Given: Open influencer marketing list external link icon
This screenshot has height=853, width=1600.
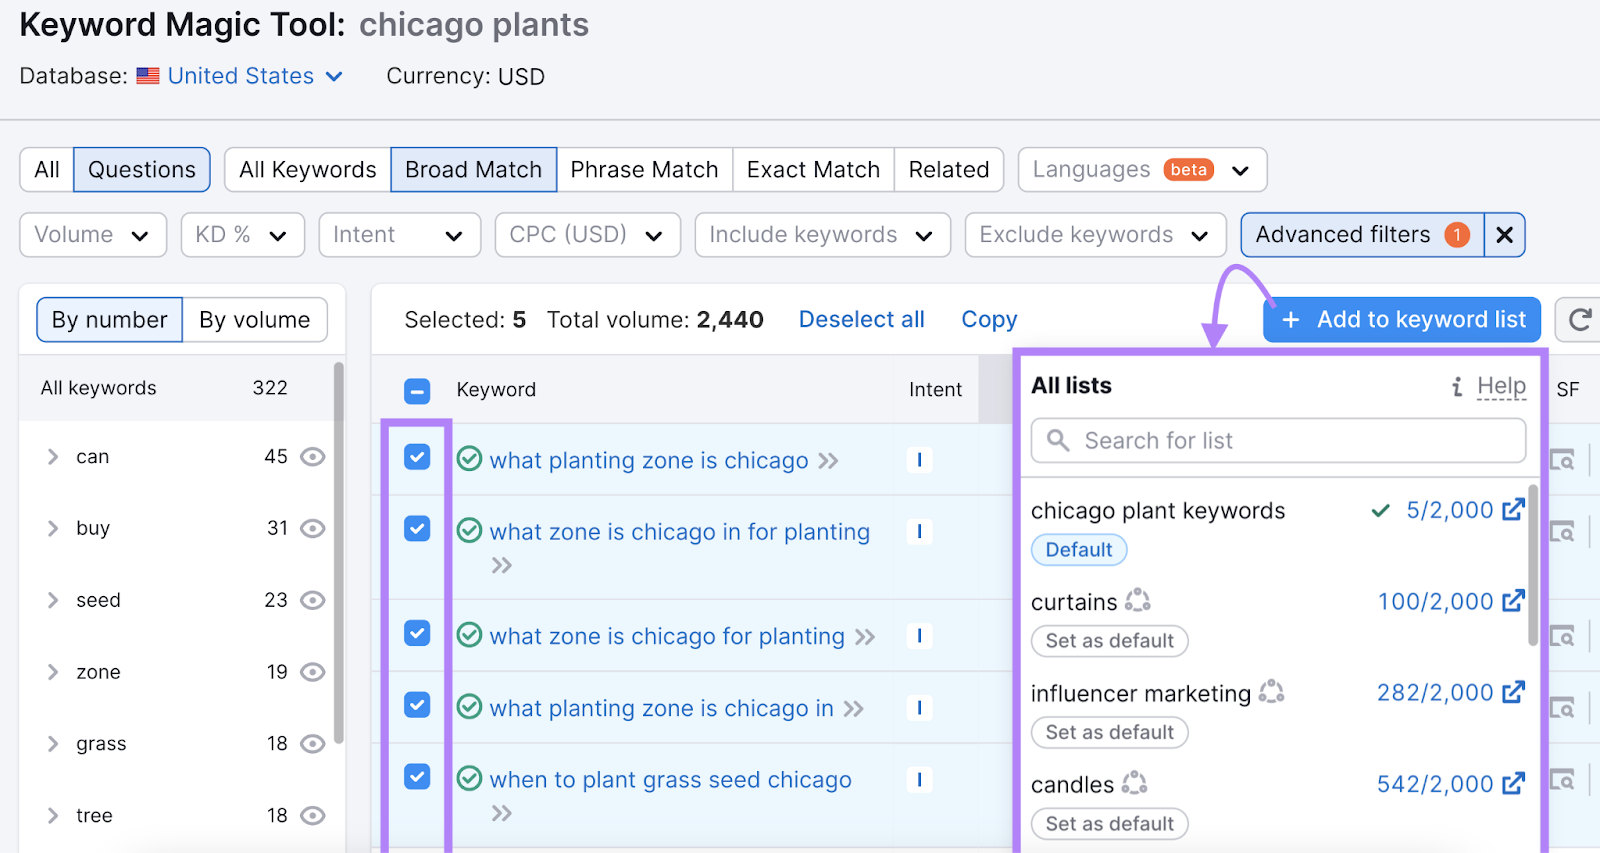Looking at the screenshot, I should tap(1513, 691).
